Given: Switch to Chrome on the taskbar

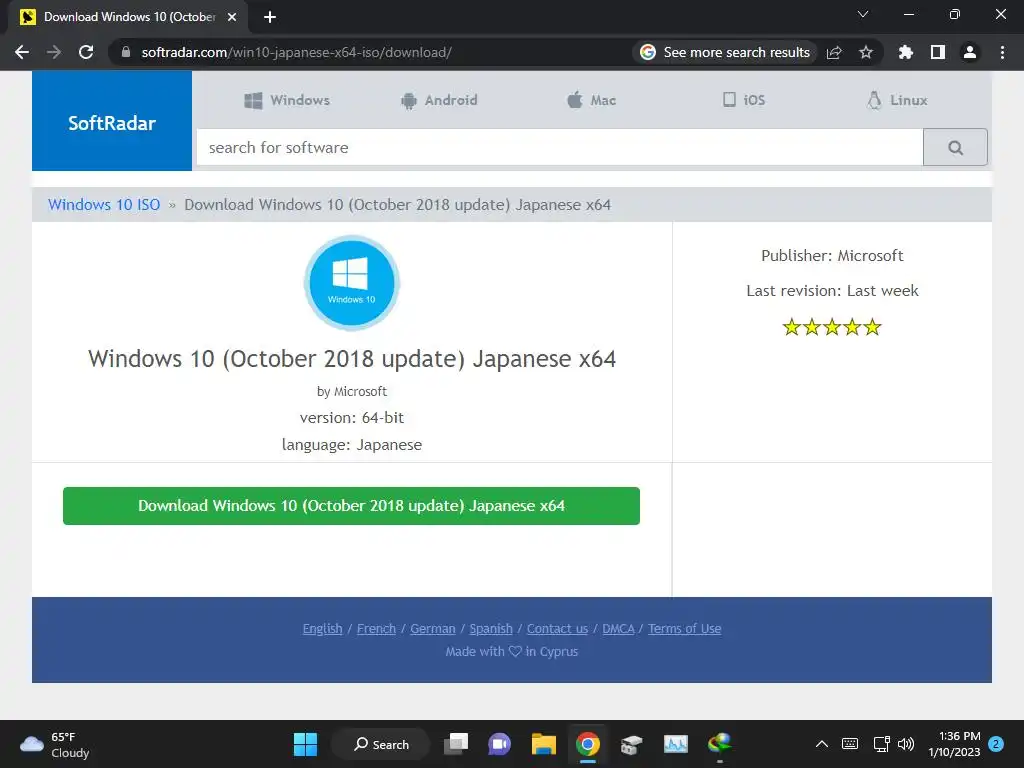Looking at the screenshot, I should pos(588,744).
